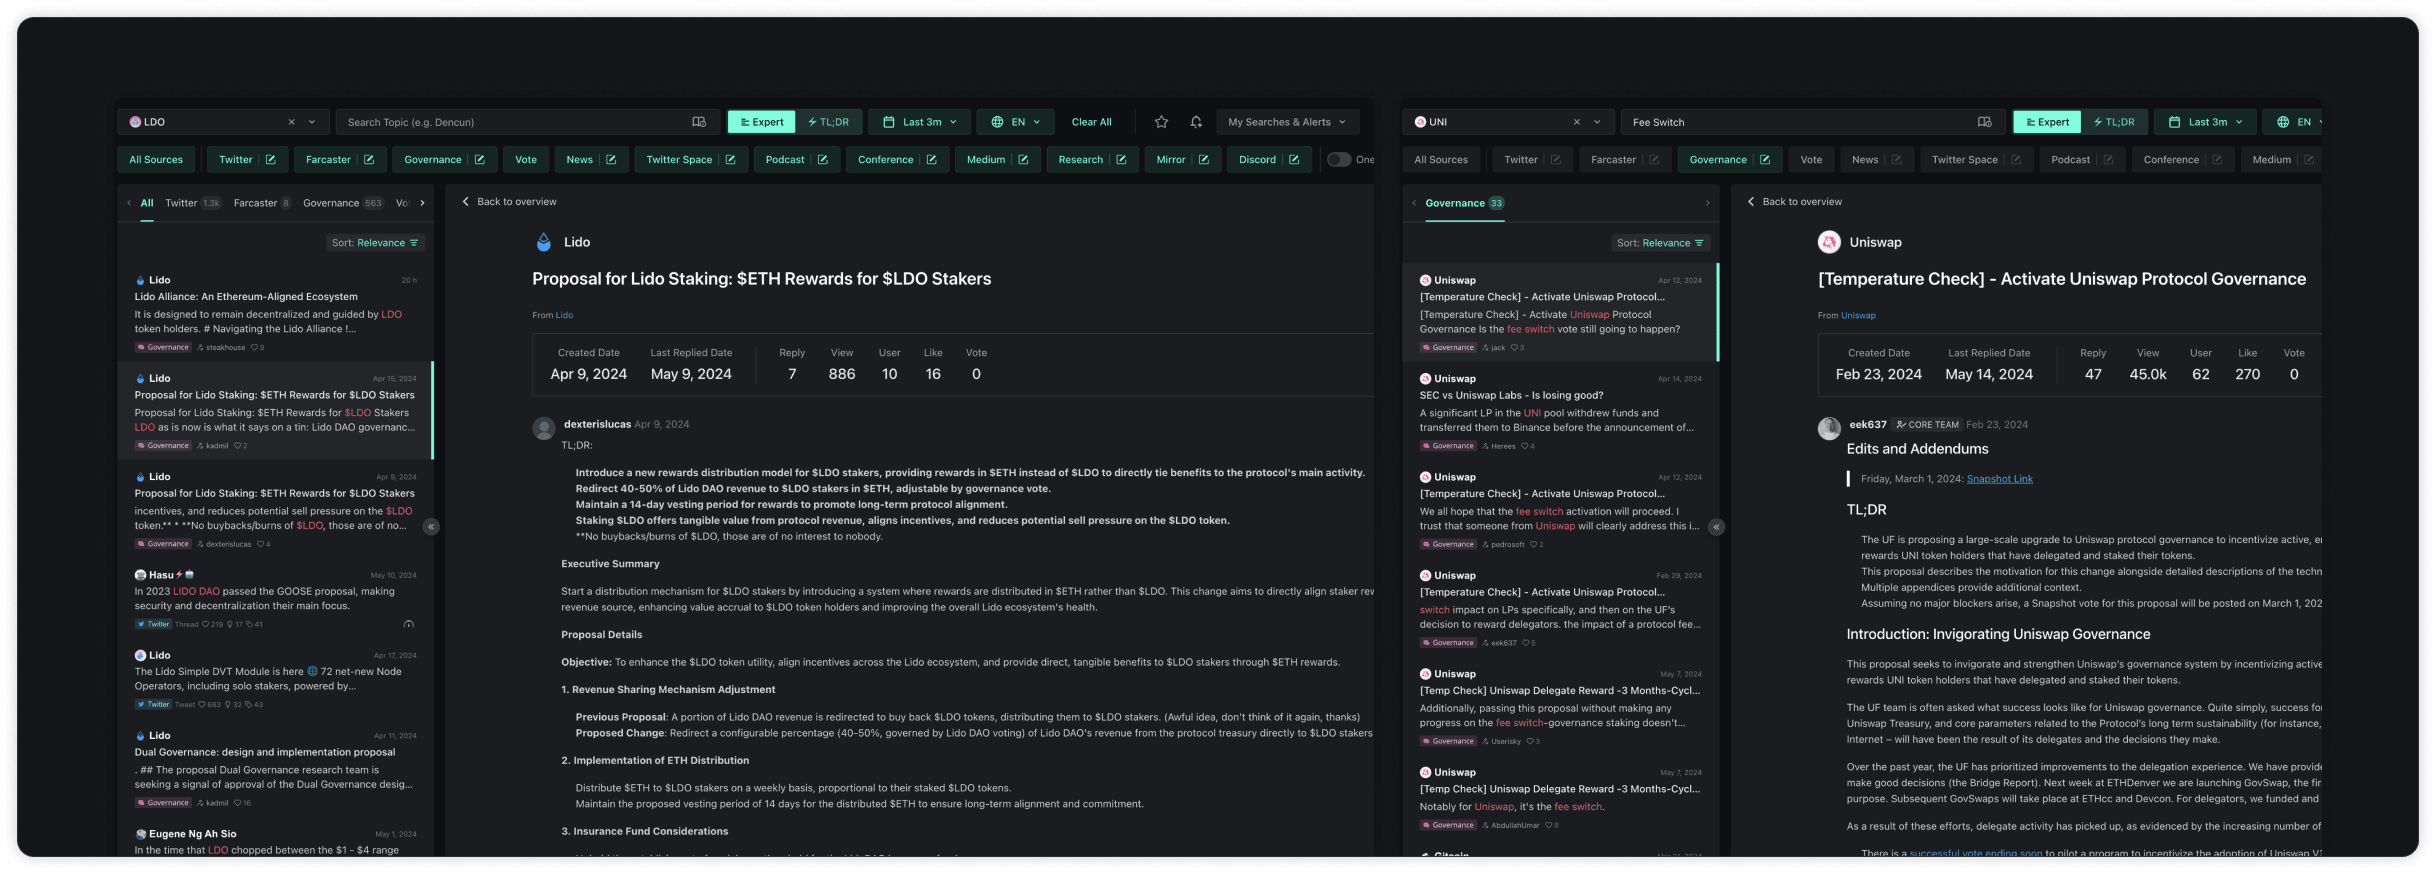Toggle All Sources filter in UNI panel
The image size is (2435, 873).
(x=1441, y=160)
